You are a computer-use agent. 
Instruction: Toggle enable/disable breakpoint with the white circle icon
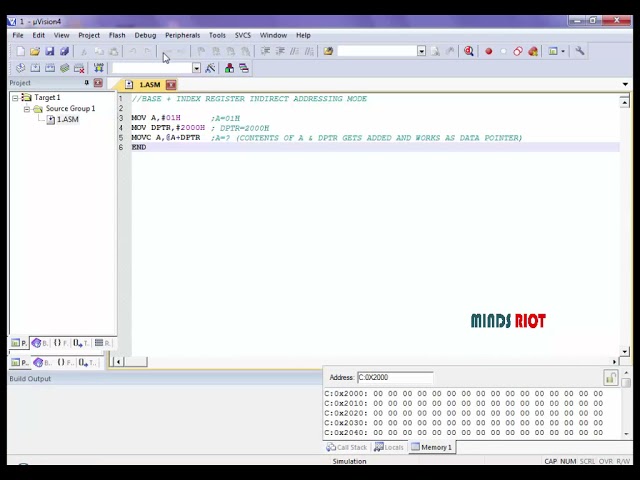click(503, 51)
